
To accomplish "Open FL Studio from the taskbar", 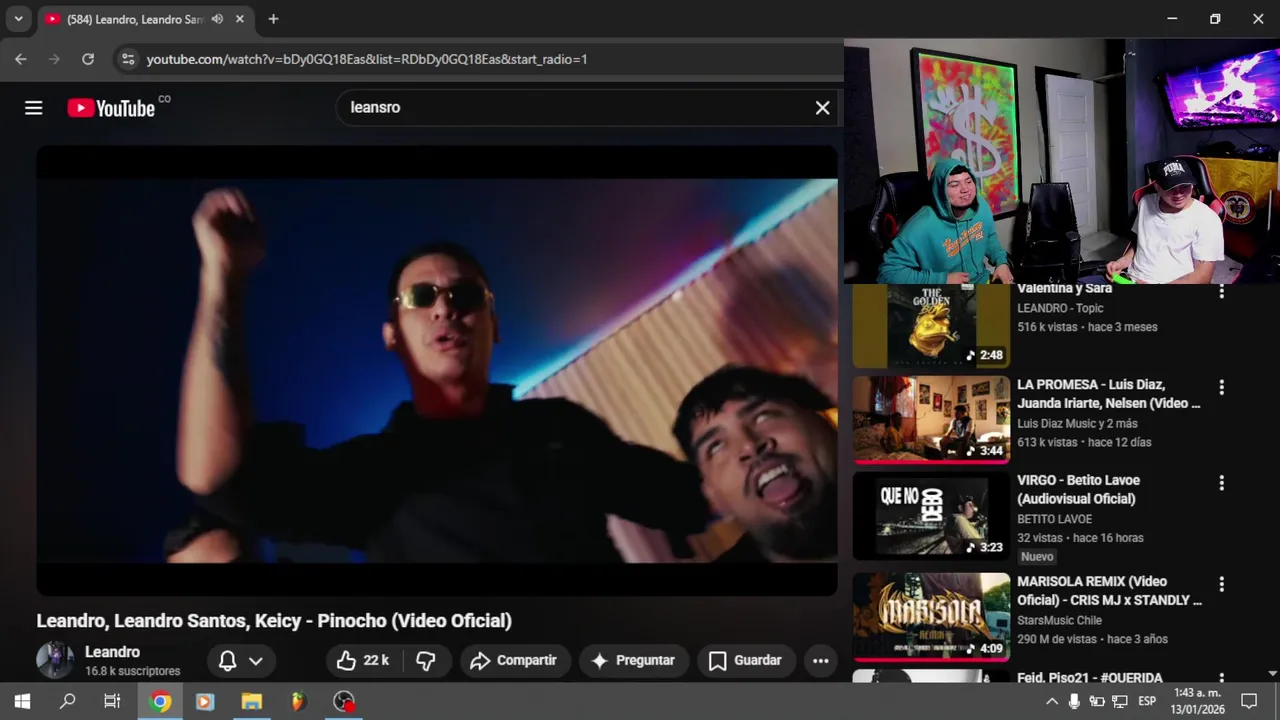I will point(298,701).
